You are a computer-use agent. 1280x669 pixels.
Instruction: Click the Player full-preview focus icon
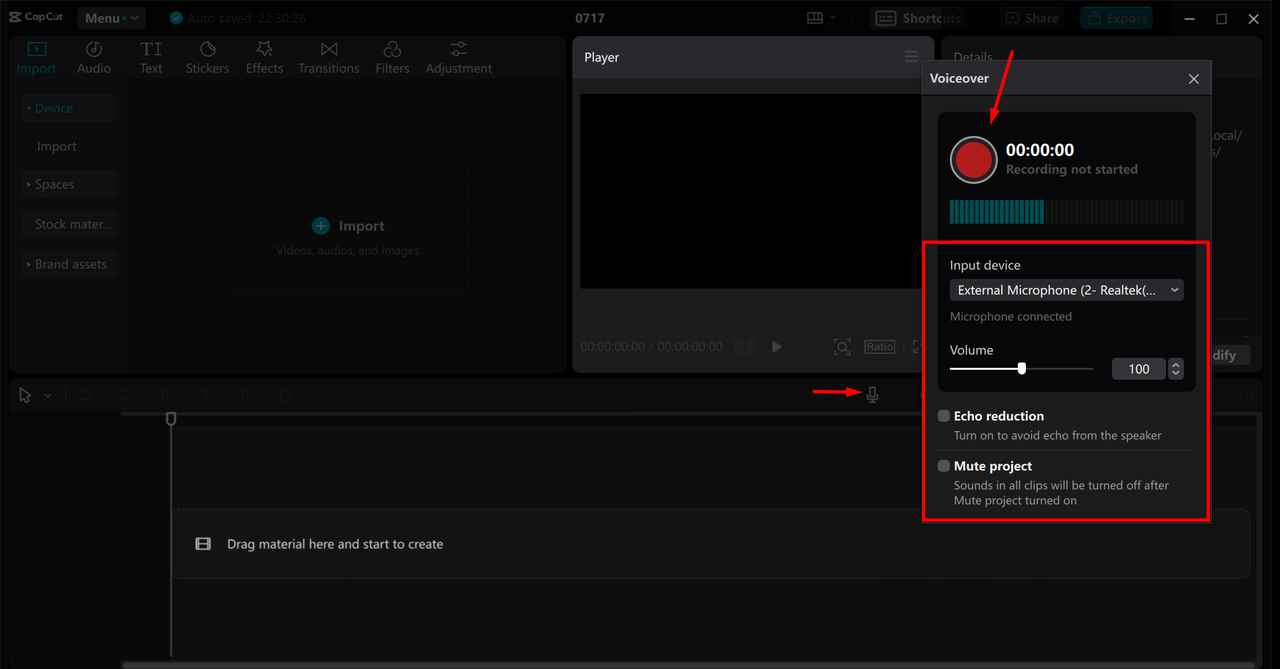[842, 347]
